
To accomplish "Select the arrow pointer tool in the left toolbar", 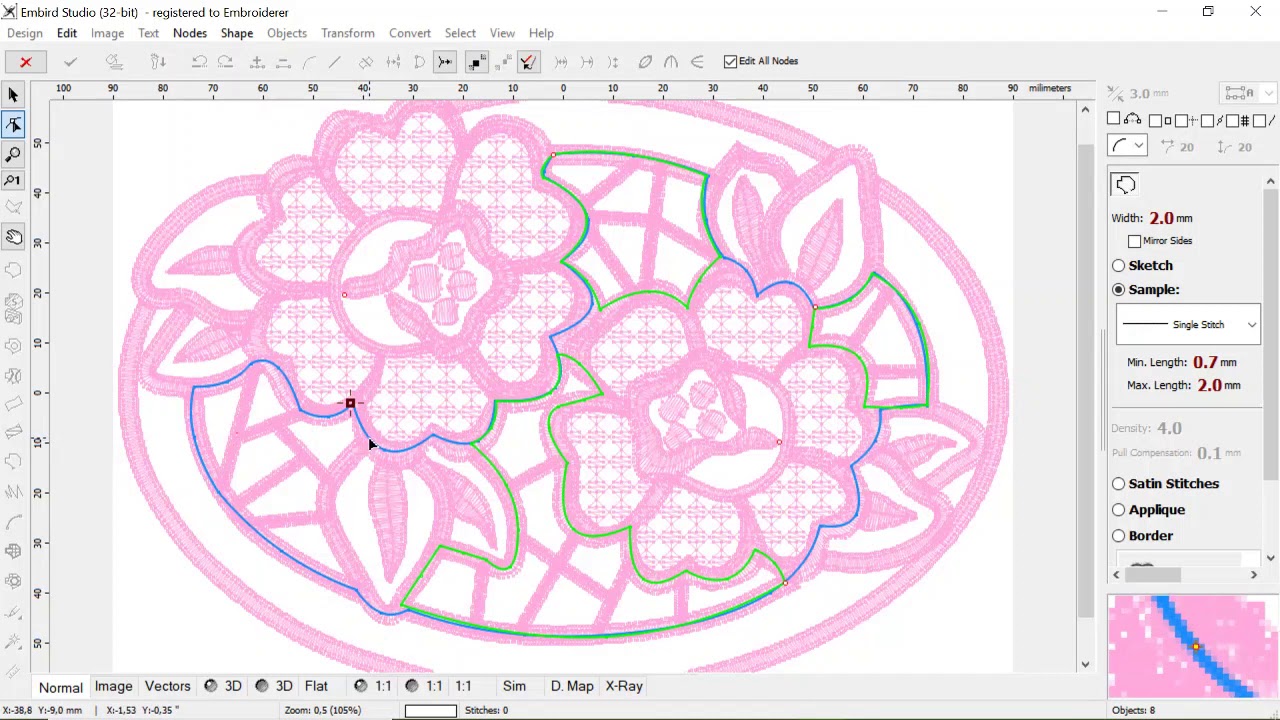I will (x=14, y=95).
